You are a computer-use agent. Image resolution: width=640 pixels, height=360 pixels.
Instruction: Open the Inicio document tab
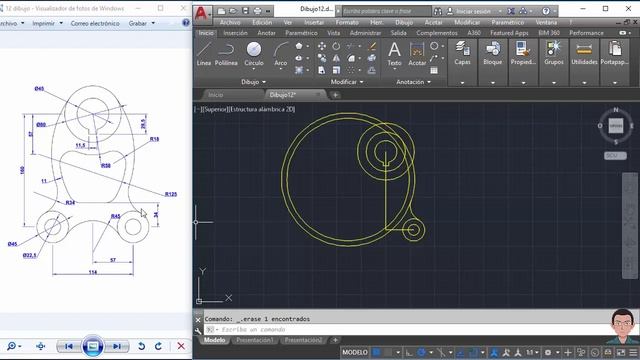[x=216, y=95]
